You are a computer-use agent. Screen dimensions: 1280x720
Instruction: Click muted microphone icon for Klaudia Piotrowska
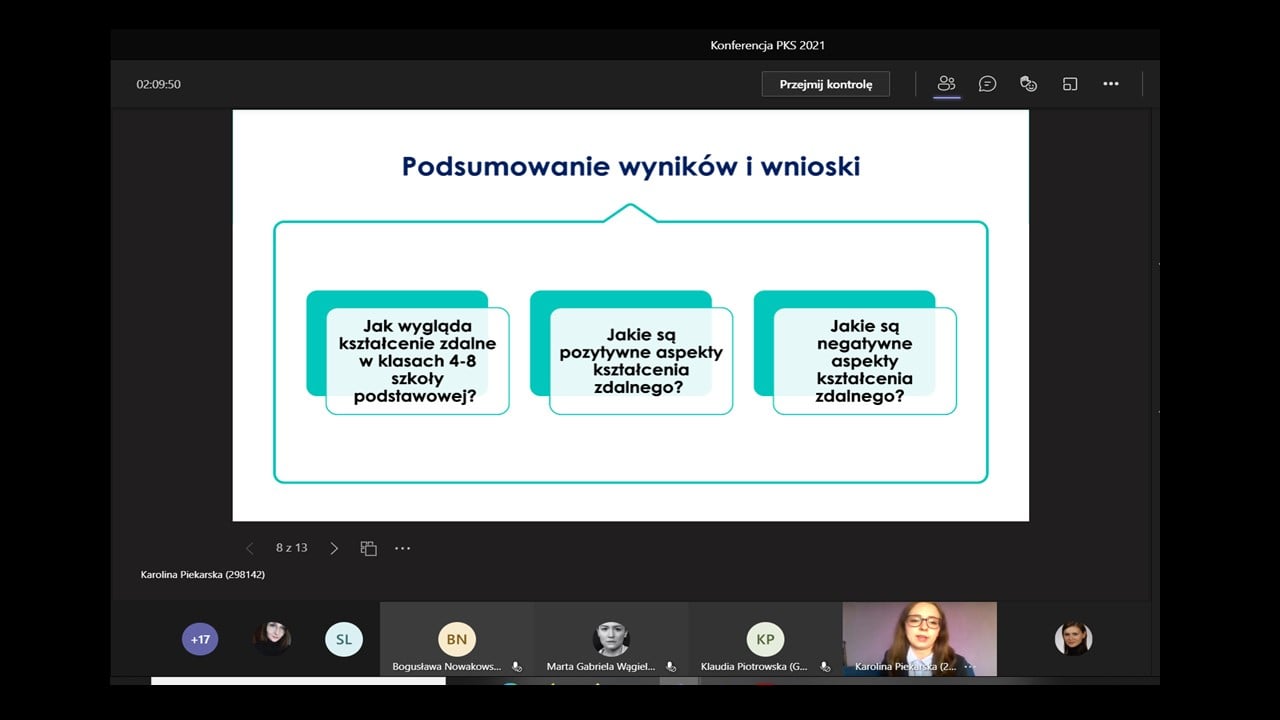point(825,666)
